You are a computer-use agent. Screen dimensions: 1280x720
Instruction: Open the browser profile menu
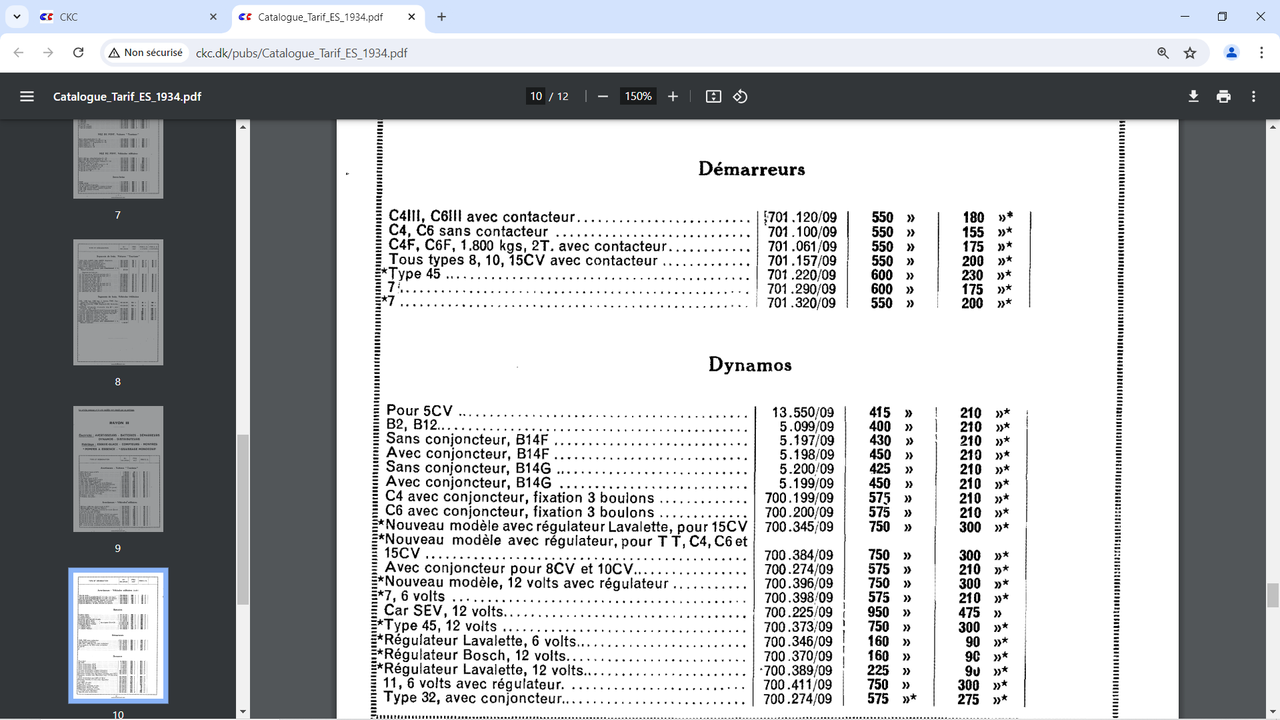[1232, 53]
